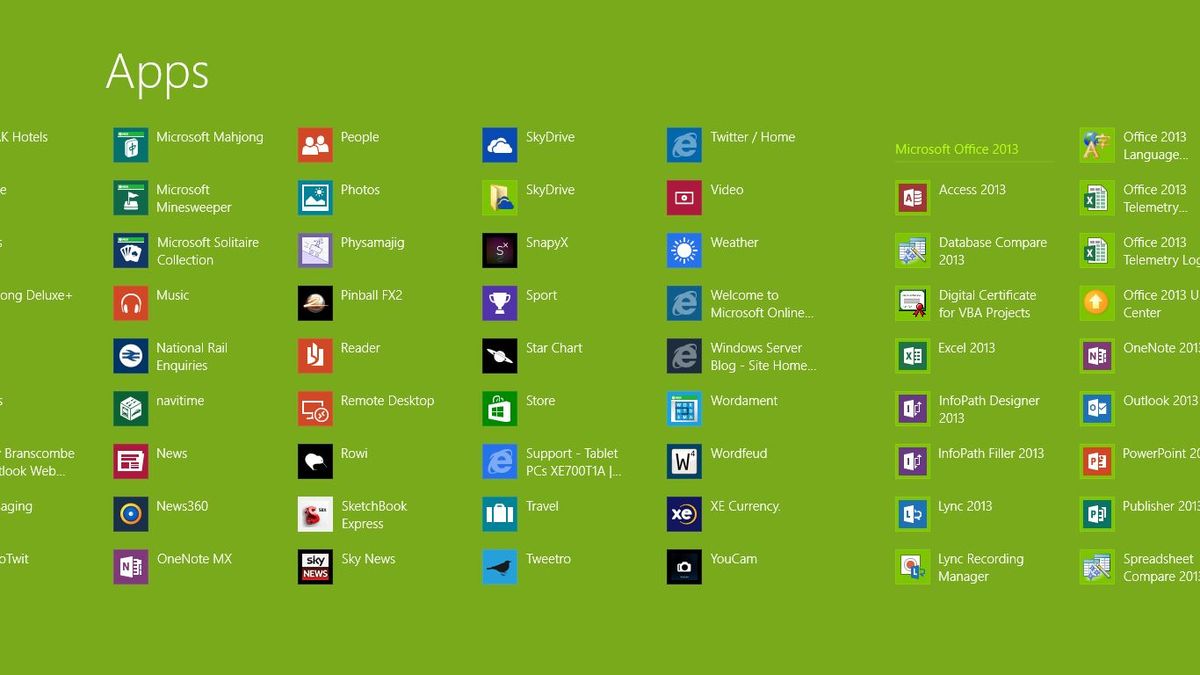The width and height of the screenshot is (1200, 675).
Task: Open the Microsoft Mahjong app icon
Action: [131, 145]
